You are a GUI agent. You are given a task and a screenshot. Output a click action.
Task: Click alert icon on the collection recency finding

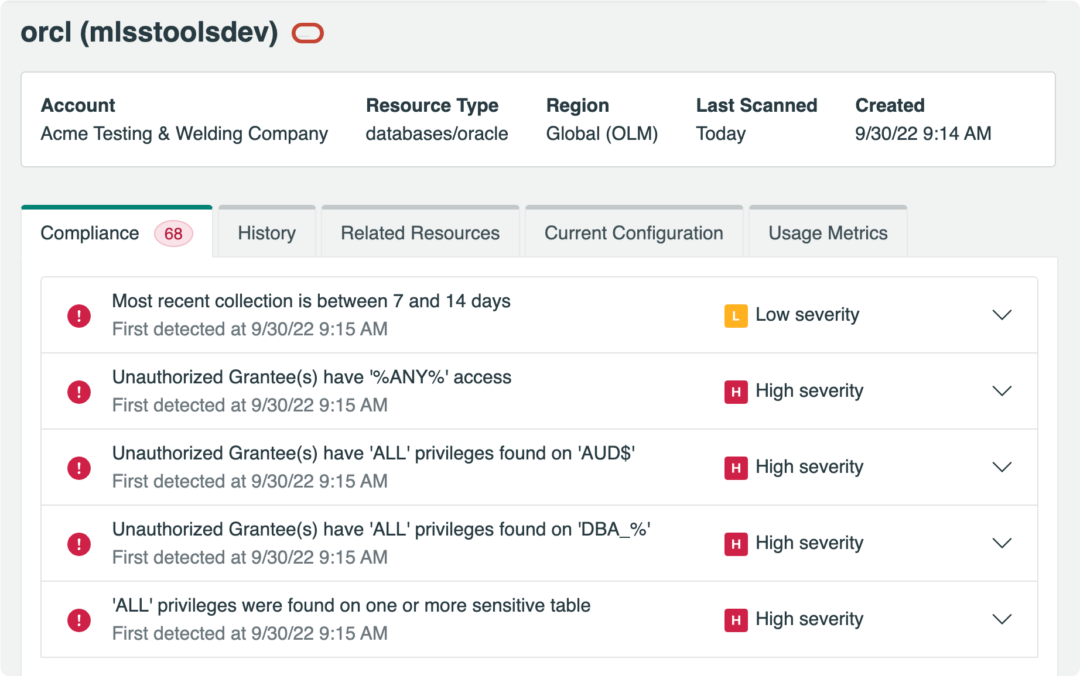[79, 314]
